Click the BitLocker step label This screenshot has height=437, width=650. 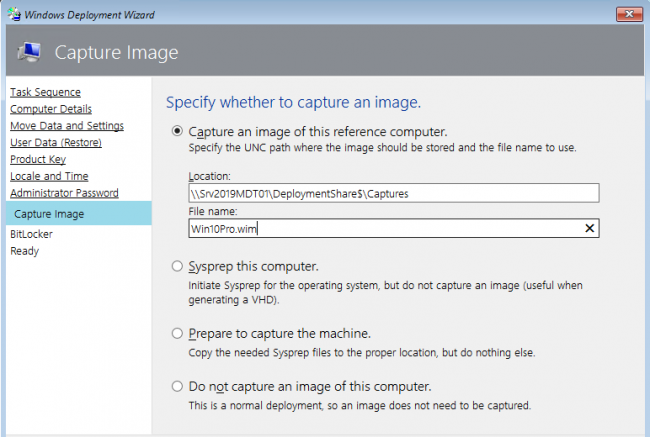click(x=31, y=234)
